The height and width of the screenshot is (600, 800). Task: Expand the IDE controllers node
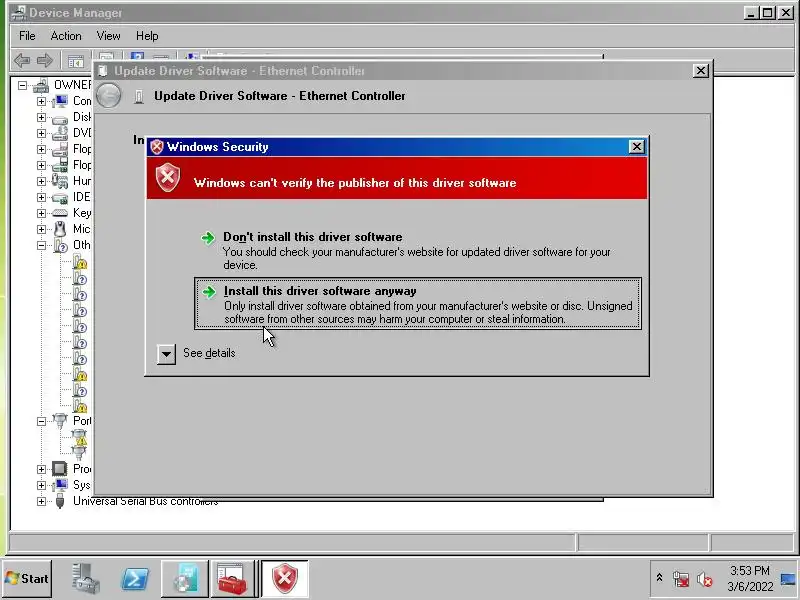(41, 197)
